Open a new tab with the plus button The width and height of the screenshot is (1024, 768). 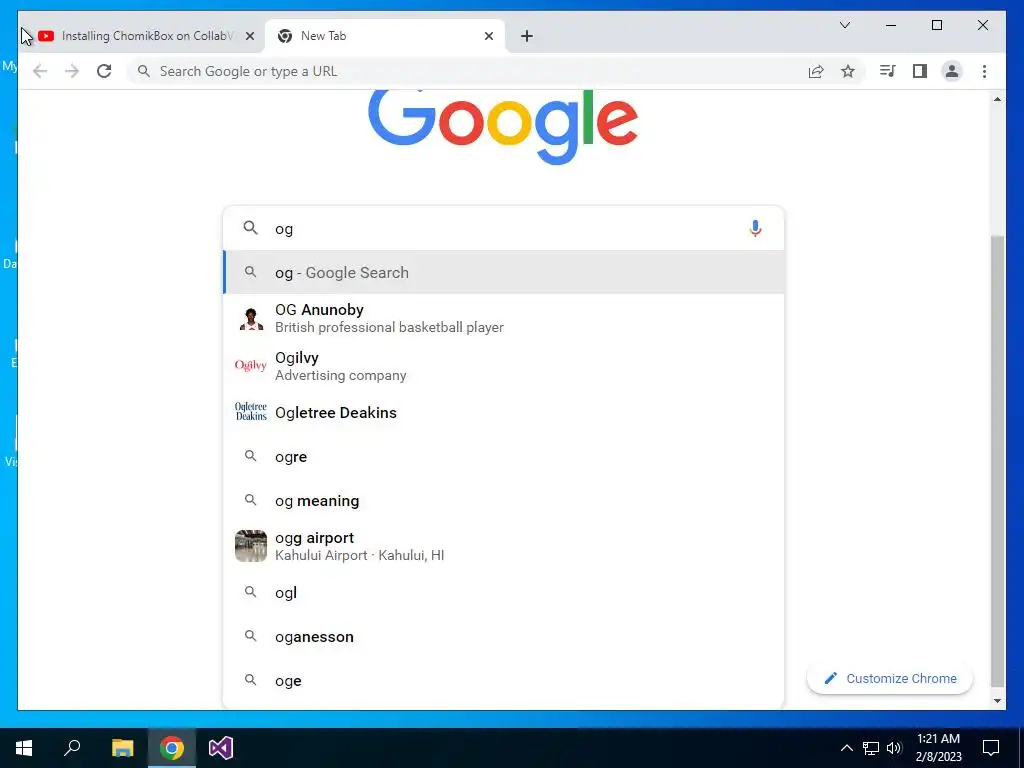(x=527, y=36)
